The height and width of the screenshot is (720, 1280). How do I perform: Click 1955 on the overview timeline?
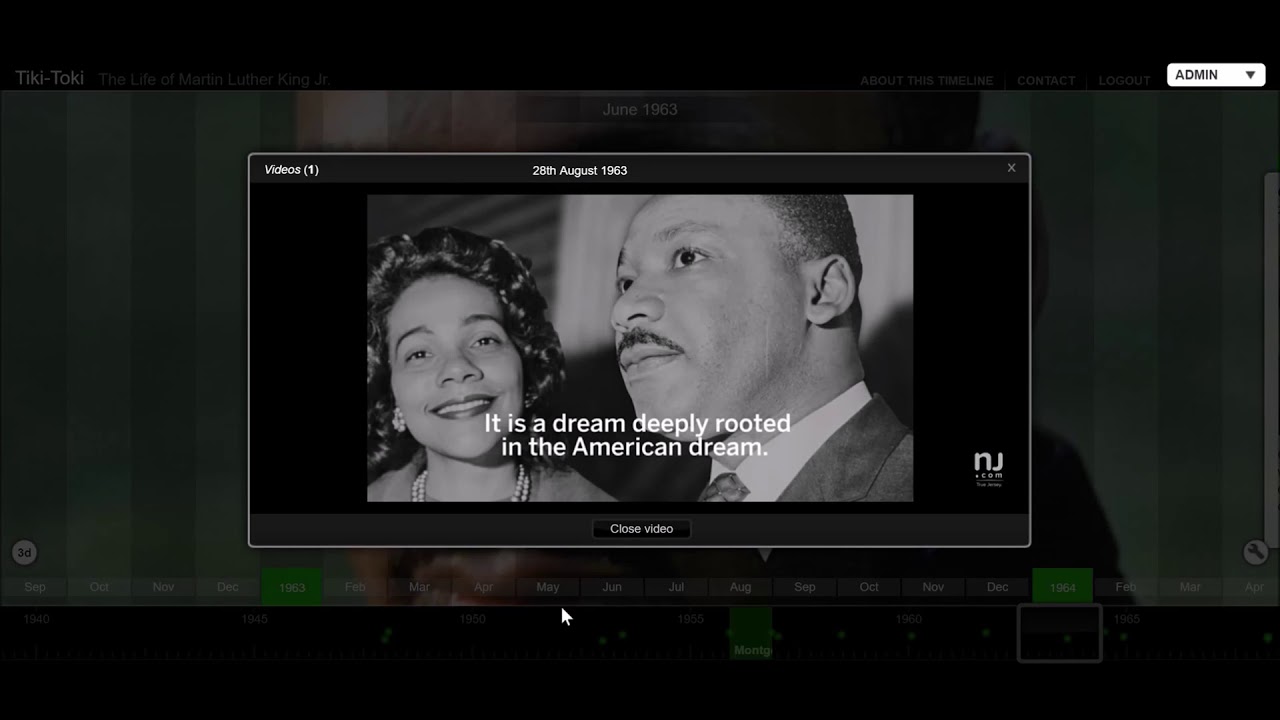[690, 619]
